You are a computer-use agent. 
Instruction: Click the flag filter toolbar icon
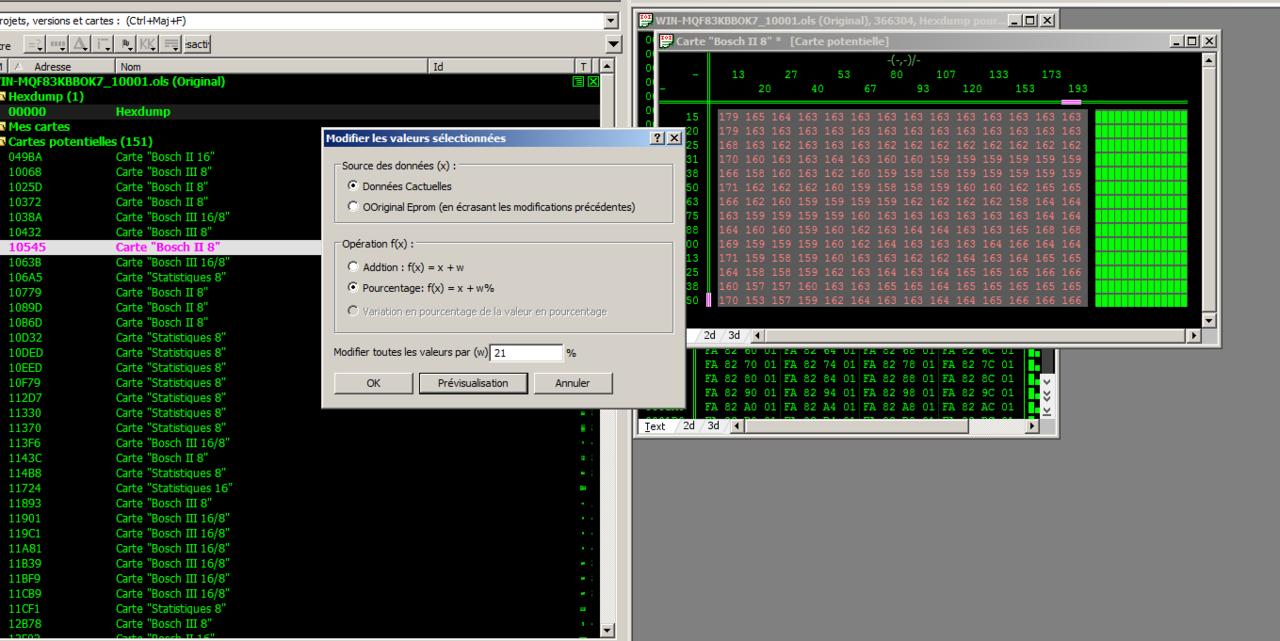pos(125,44)
